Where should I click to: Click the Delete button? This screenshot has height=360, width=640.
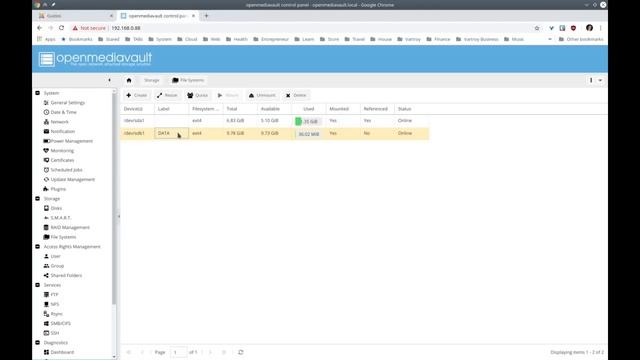click(x=296, y=96)
